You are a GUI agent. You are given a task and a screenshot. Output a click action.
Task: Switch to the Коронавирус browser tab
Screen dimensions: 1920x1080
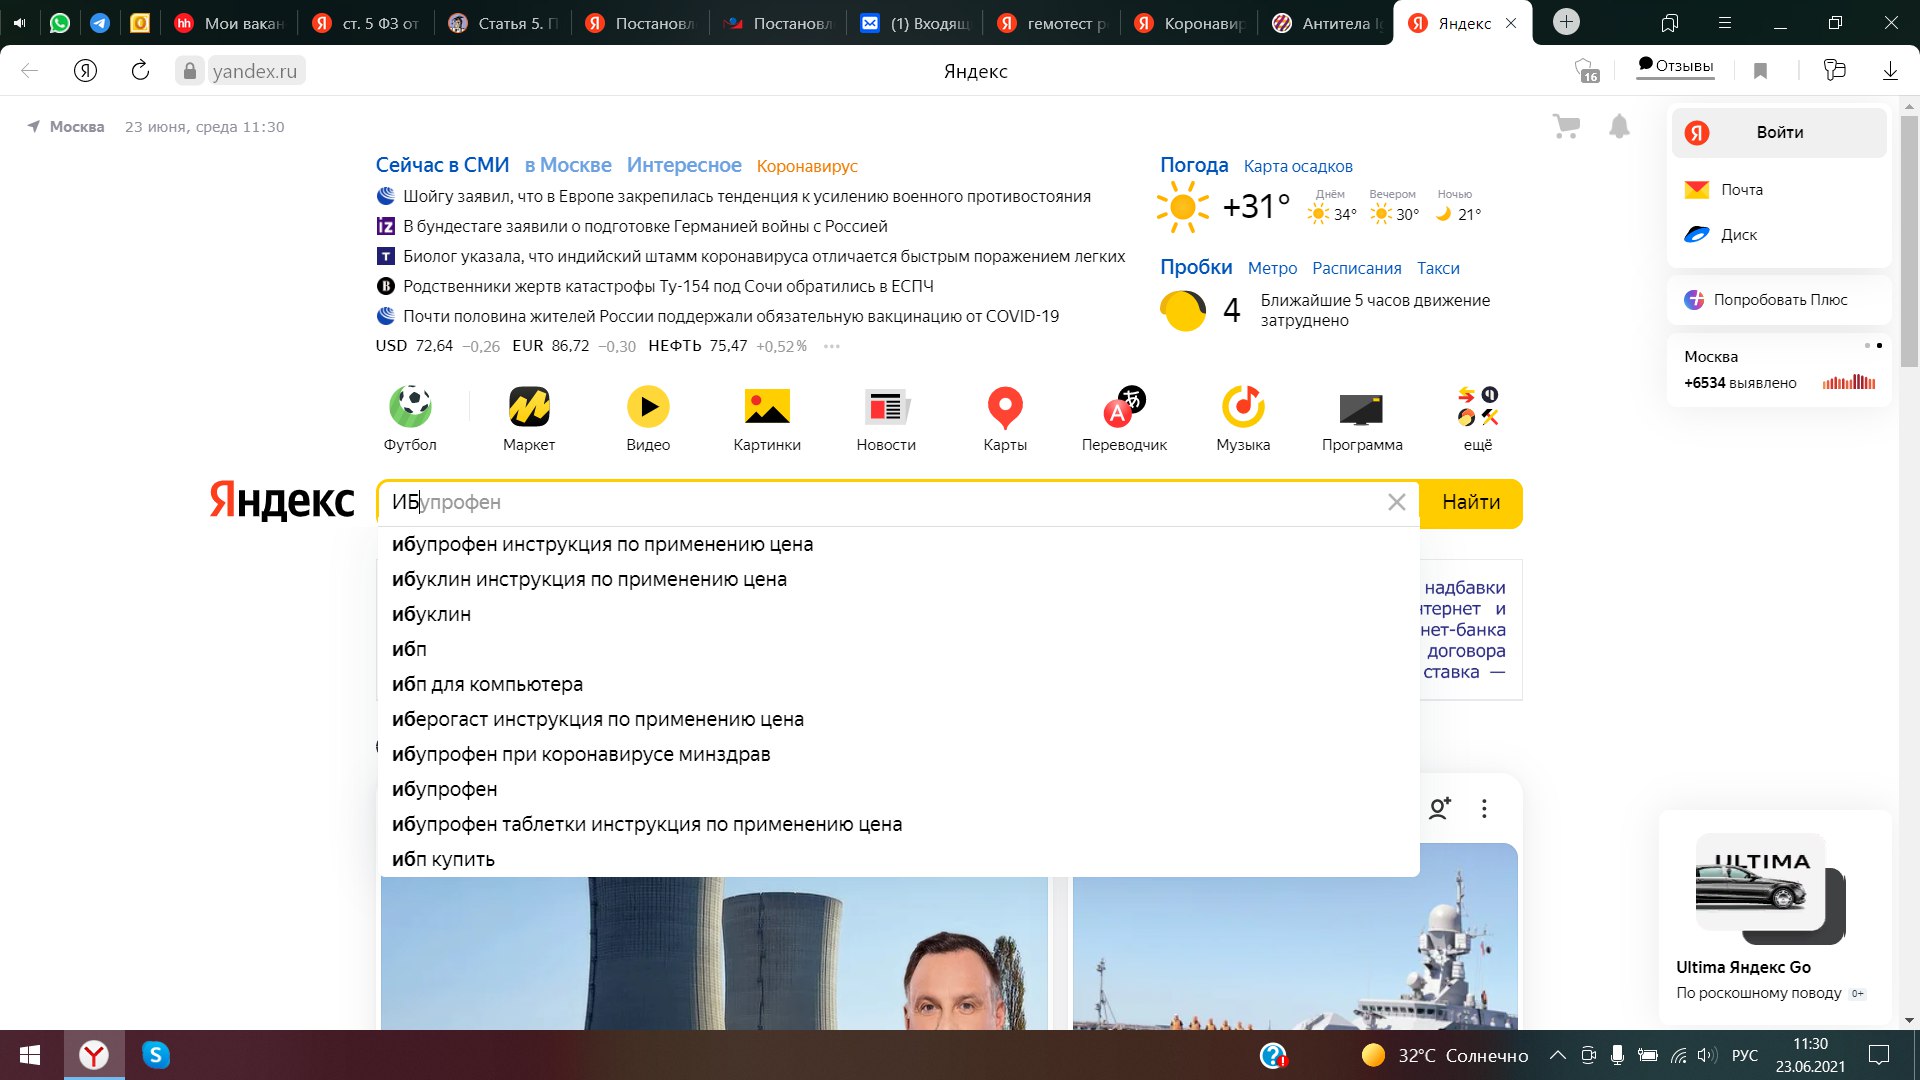1190,22
